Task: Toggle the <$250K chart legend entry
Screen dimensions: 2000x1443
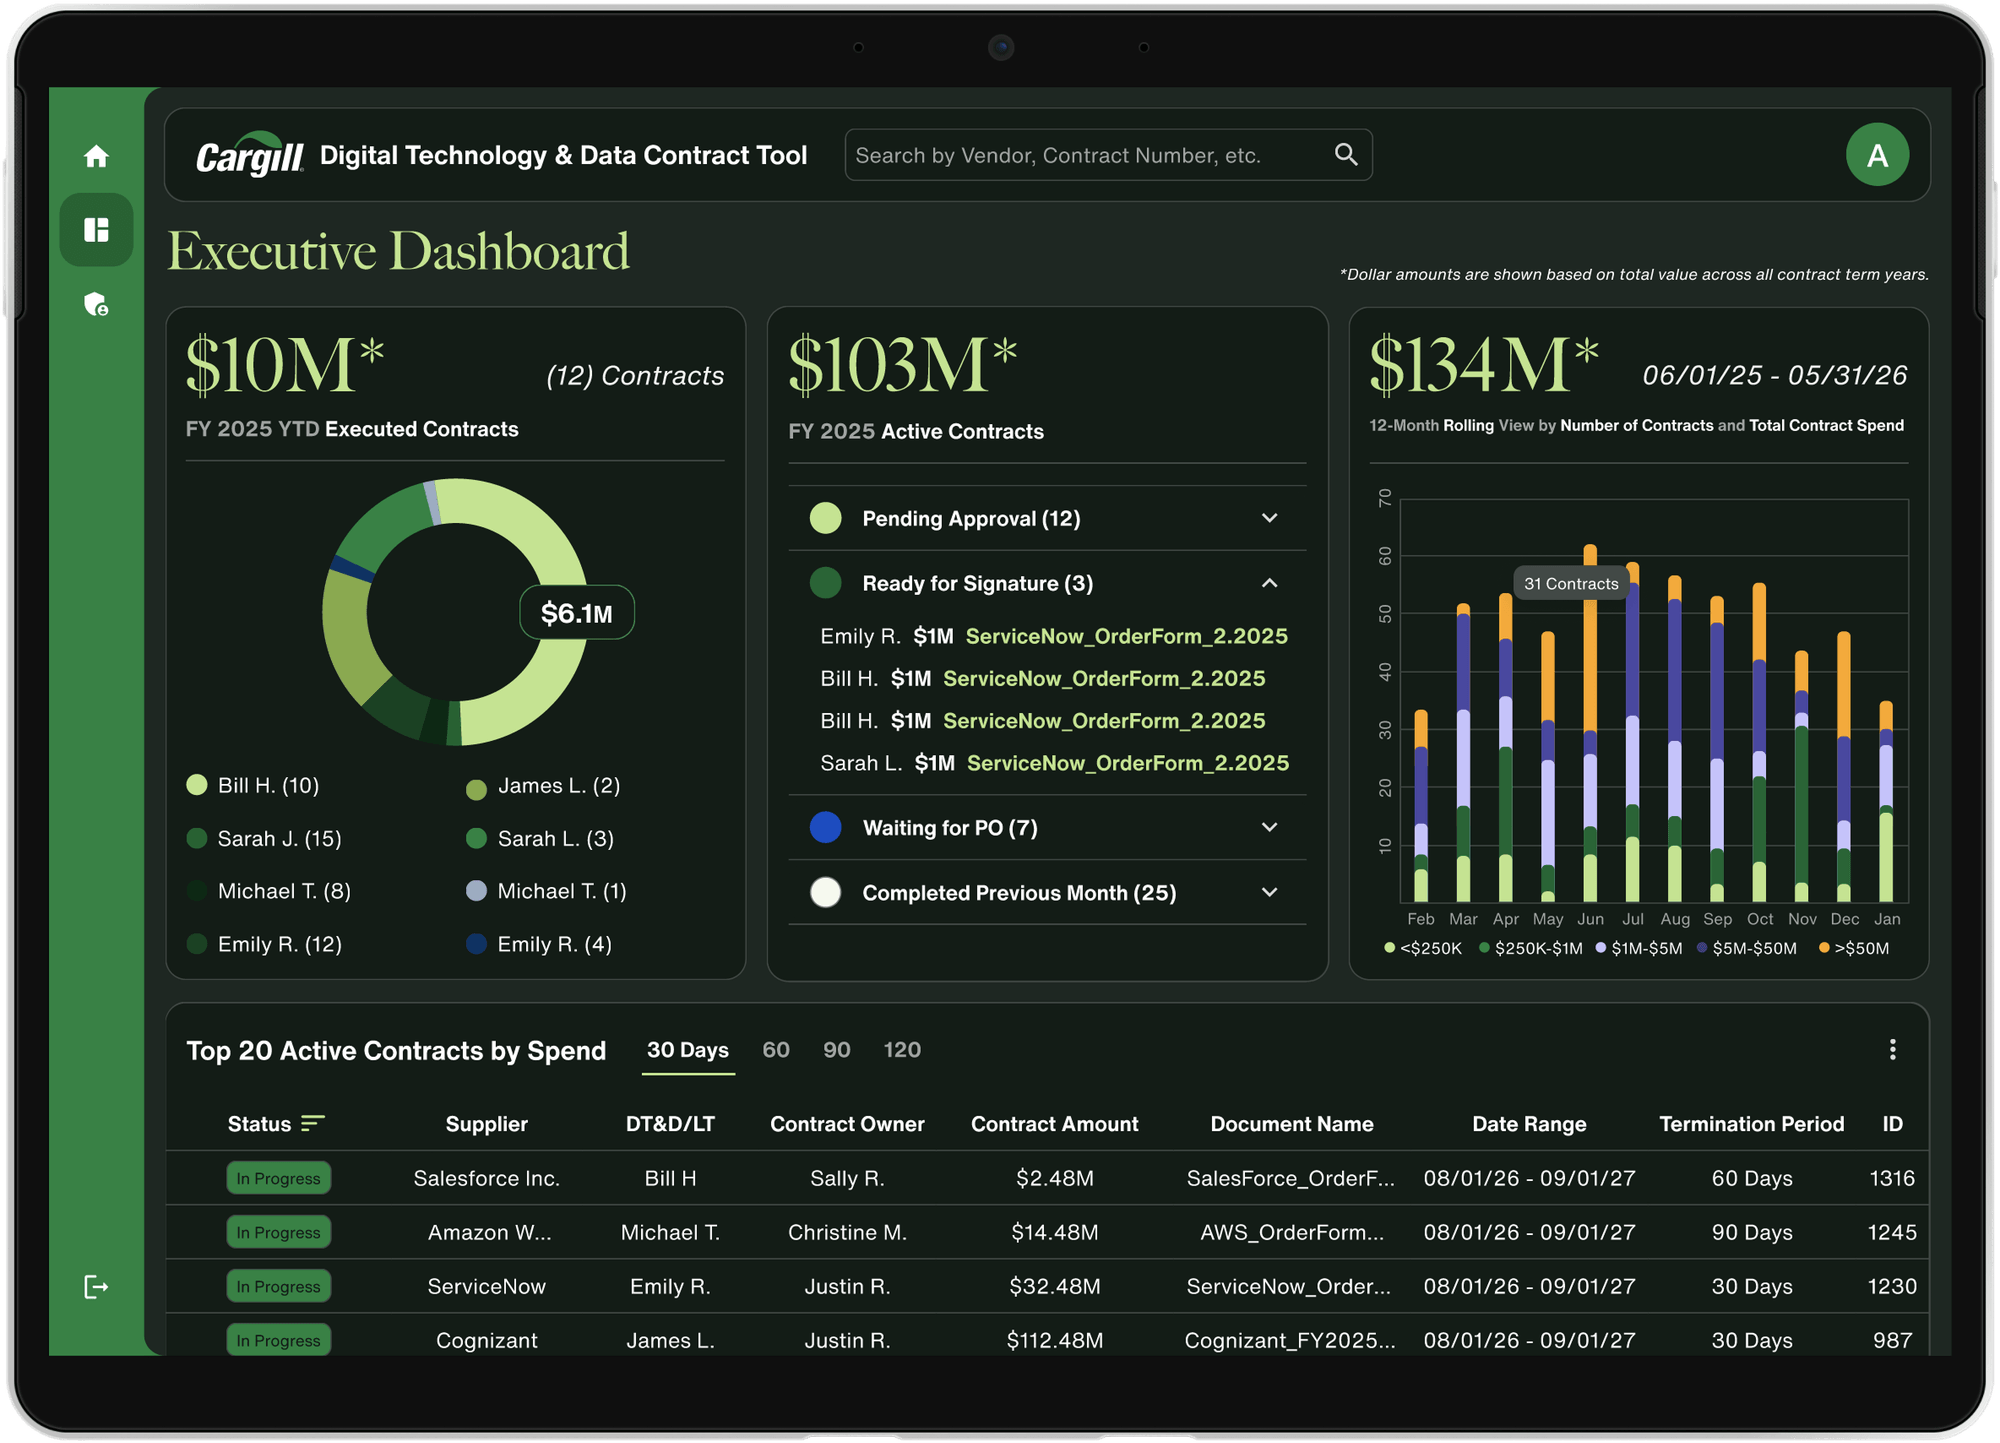Action: (1423, 948)
